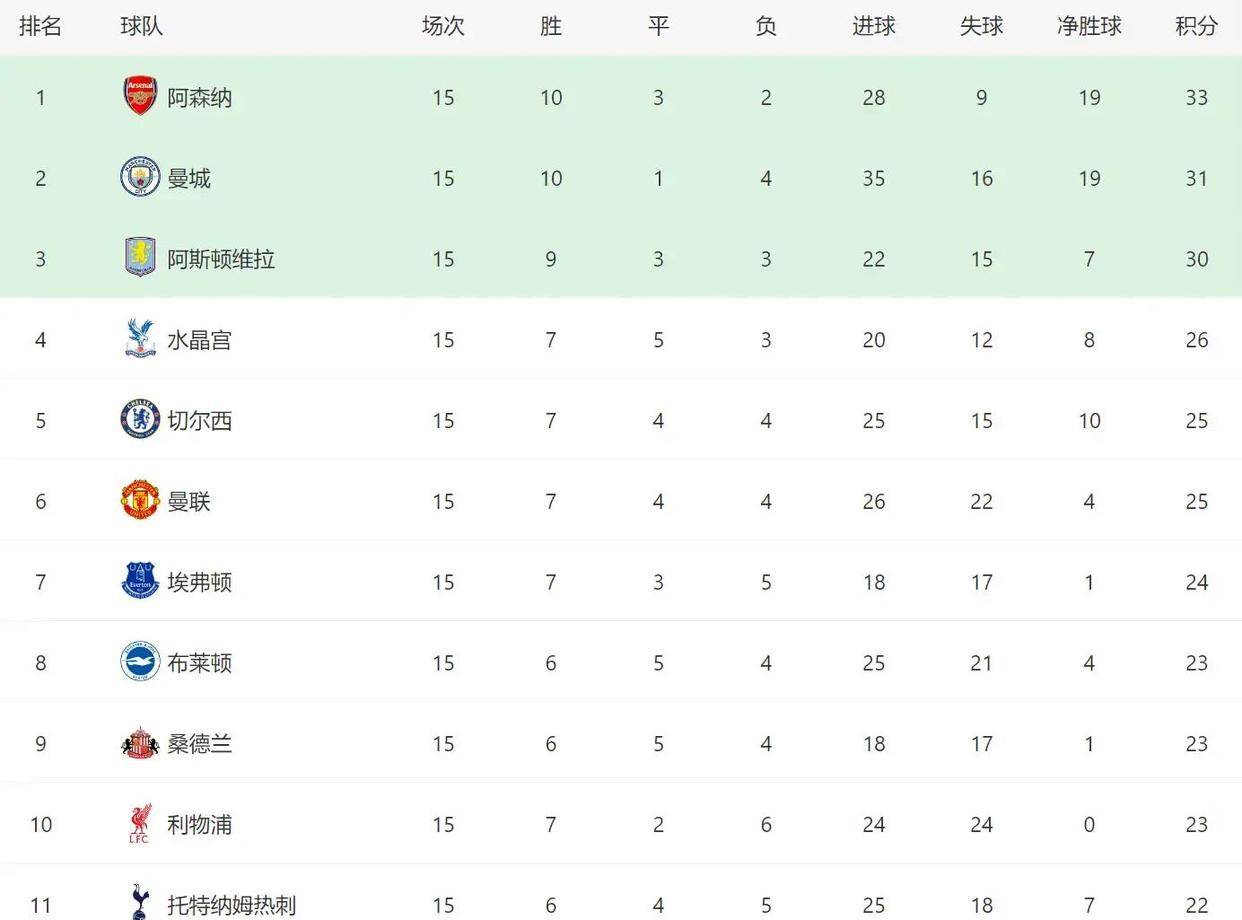This screenshot has height=920, width=1242.
Task: Click the Manchester United crest icon
Action: pos(140,501)
